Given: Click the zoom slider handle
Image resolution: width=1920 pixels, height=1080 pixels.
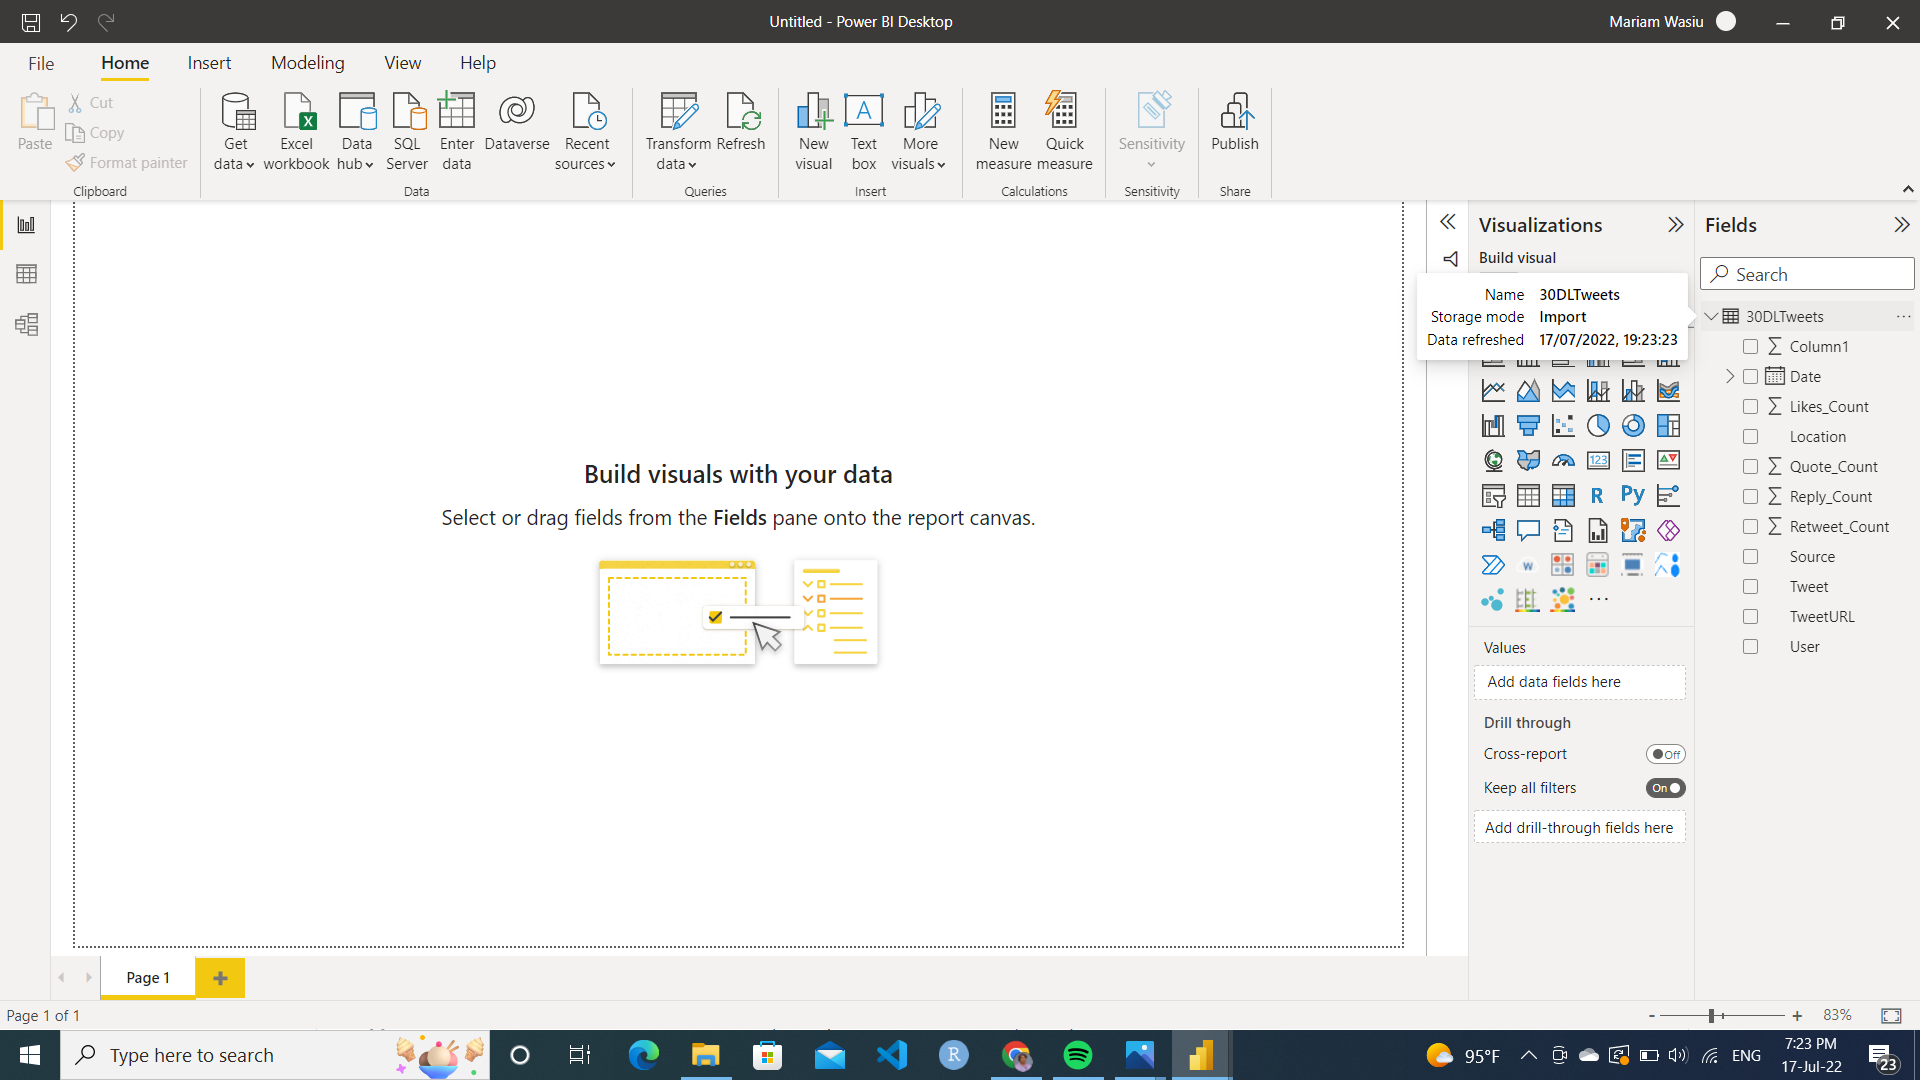Looking at the screenshot, I should pos(1712,1016).
